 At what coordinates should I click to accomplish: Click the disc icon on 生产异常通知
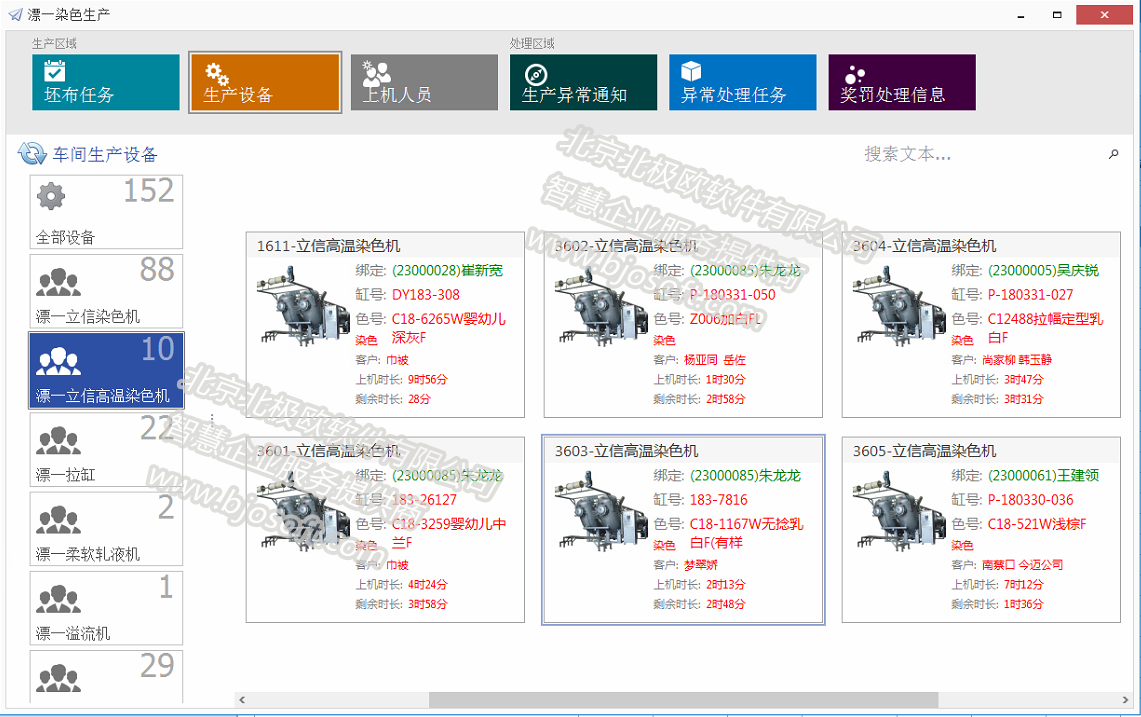tap(536, 74)
